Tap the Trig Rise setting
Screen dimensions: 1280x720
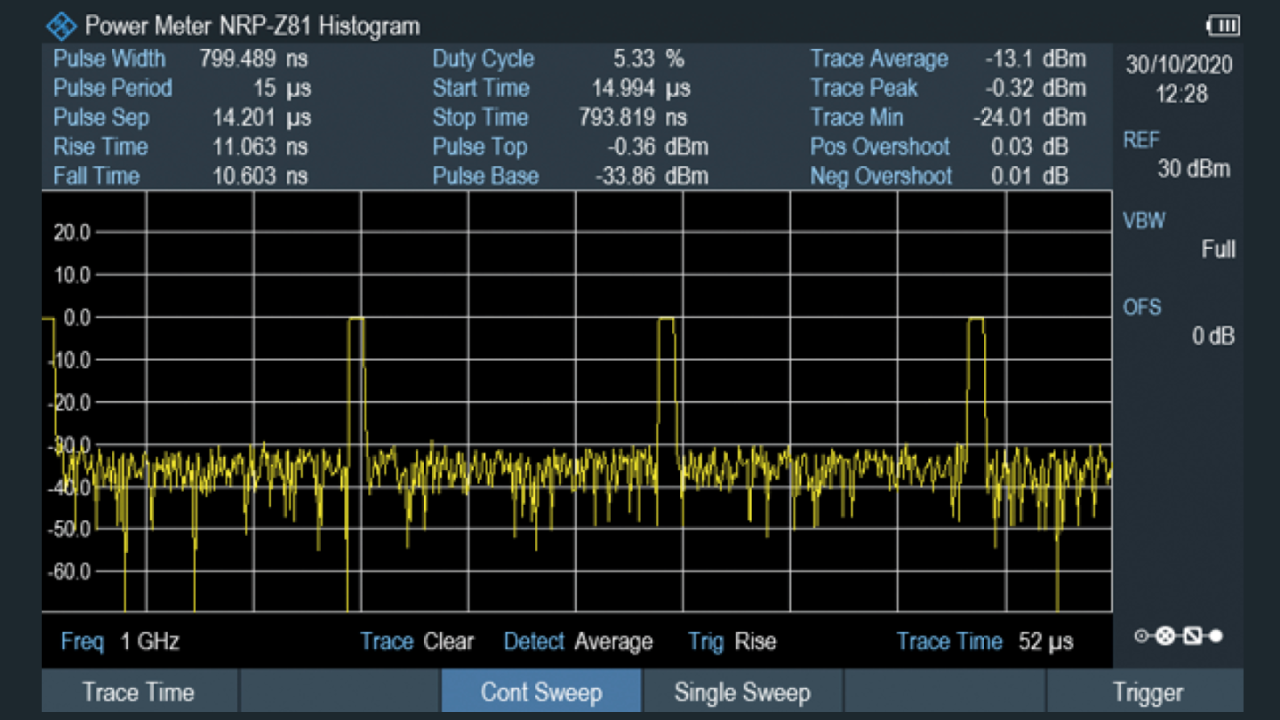pos(732,642)
